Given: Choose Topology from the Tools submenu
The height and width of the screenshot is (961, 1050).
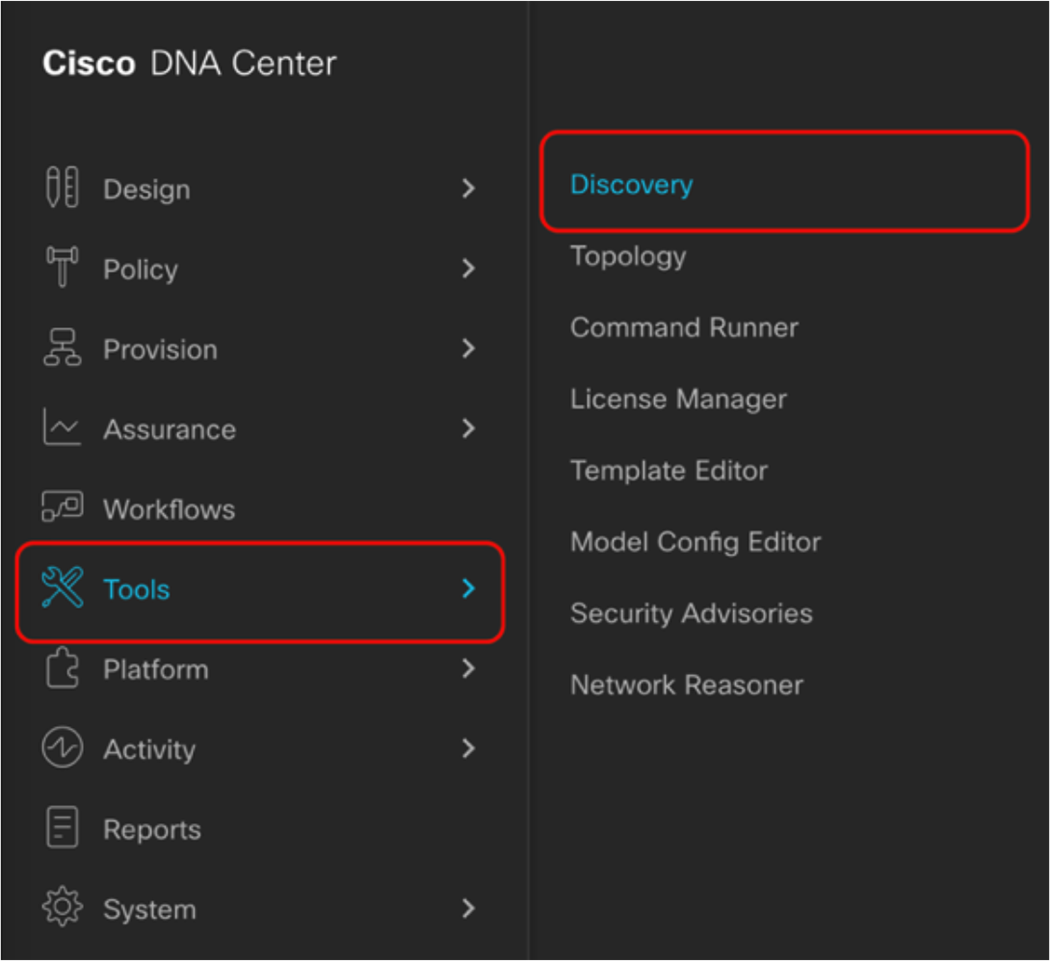Looking at the screenshot, I should tap(628, 256).
